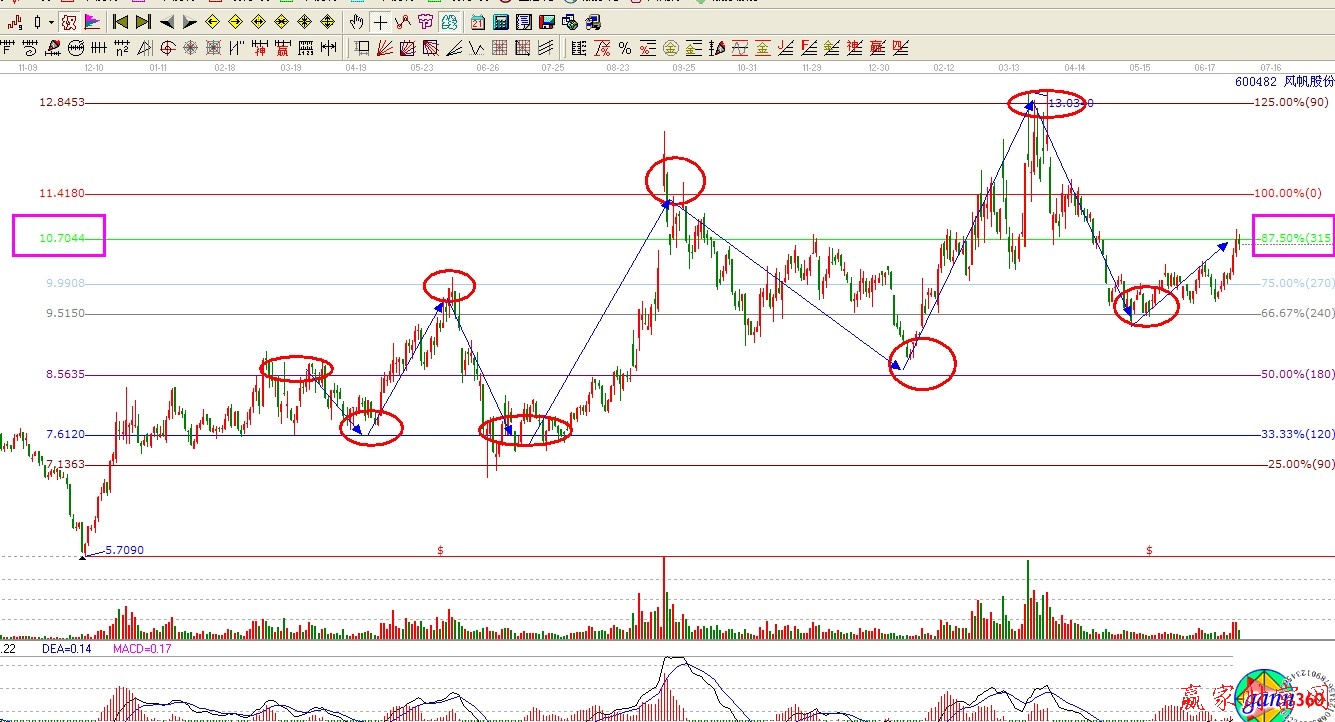Click the 12-10 date on time axis
The image size is (1335, 722).
[x=94, y=68]
